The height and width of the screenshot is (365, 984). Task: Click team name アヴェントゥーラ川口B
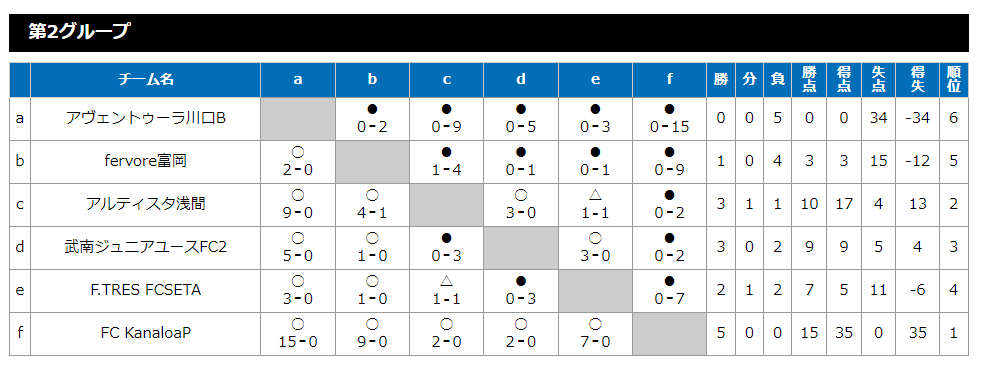tap(146, 118)
